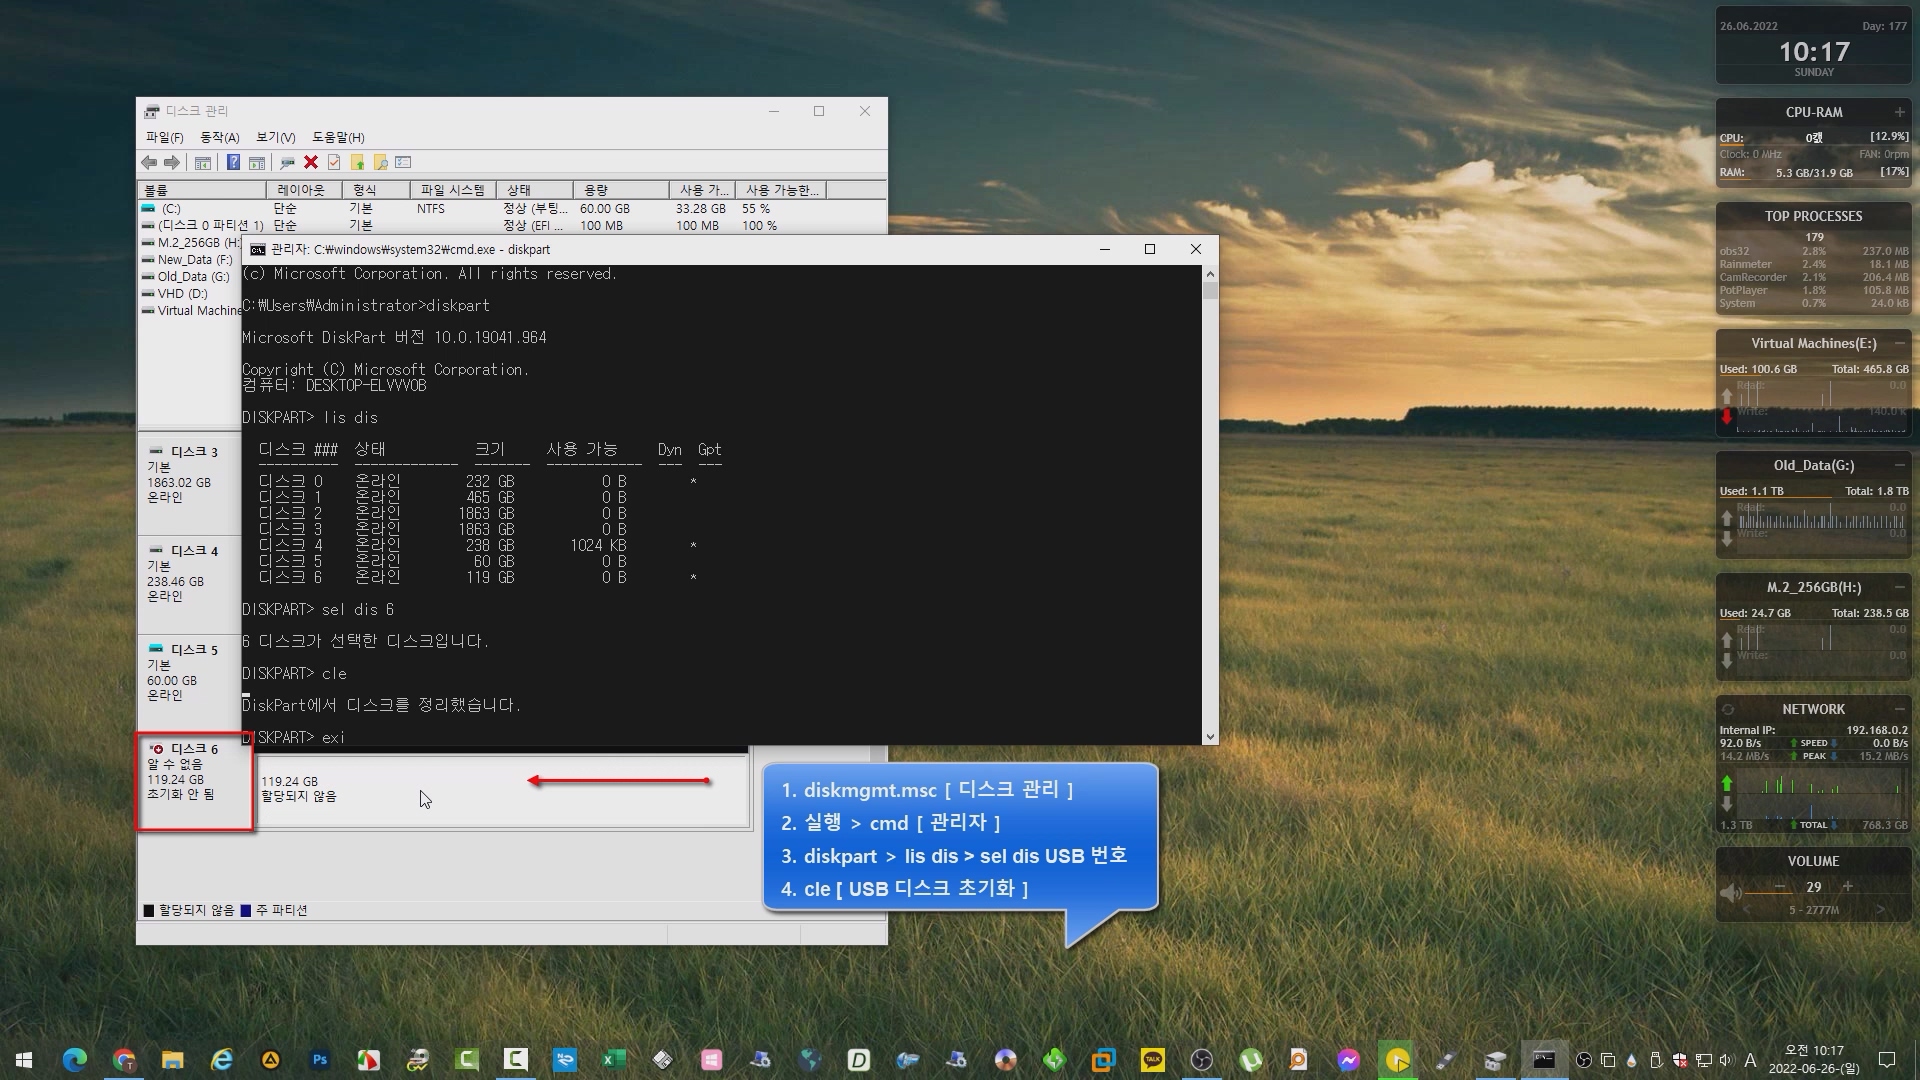Open the 도움말(H) menu in Disk Management
1920x1080 pixels.
[338, 137]
